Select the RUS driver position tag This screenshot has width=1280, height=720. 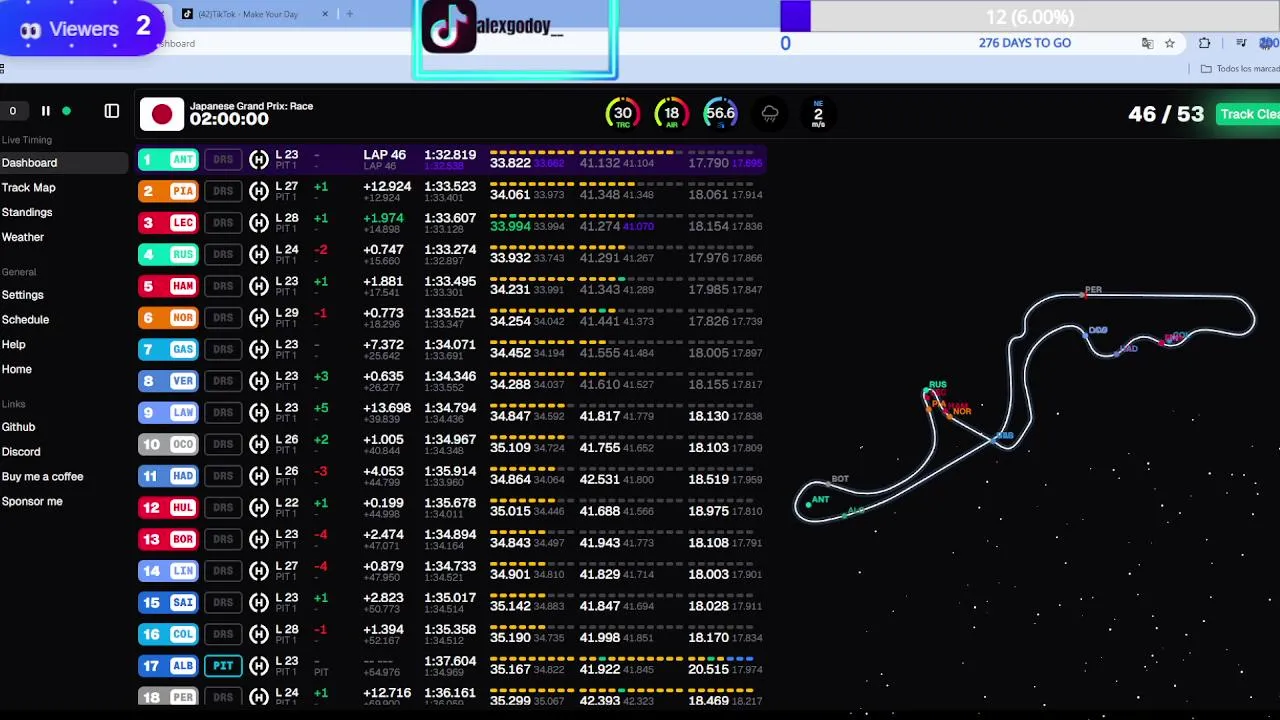[x=168, y=254]
